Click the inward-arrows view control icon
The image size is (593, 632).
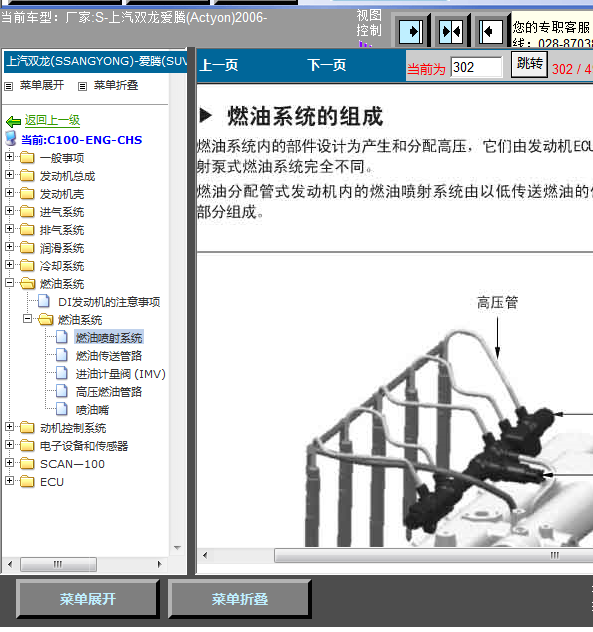click(x=451, y=31)
